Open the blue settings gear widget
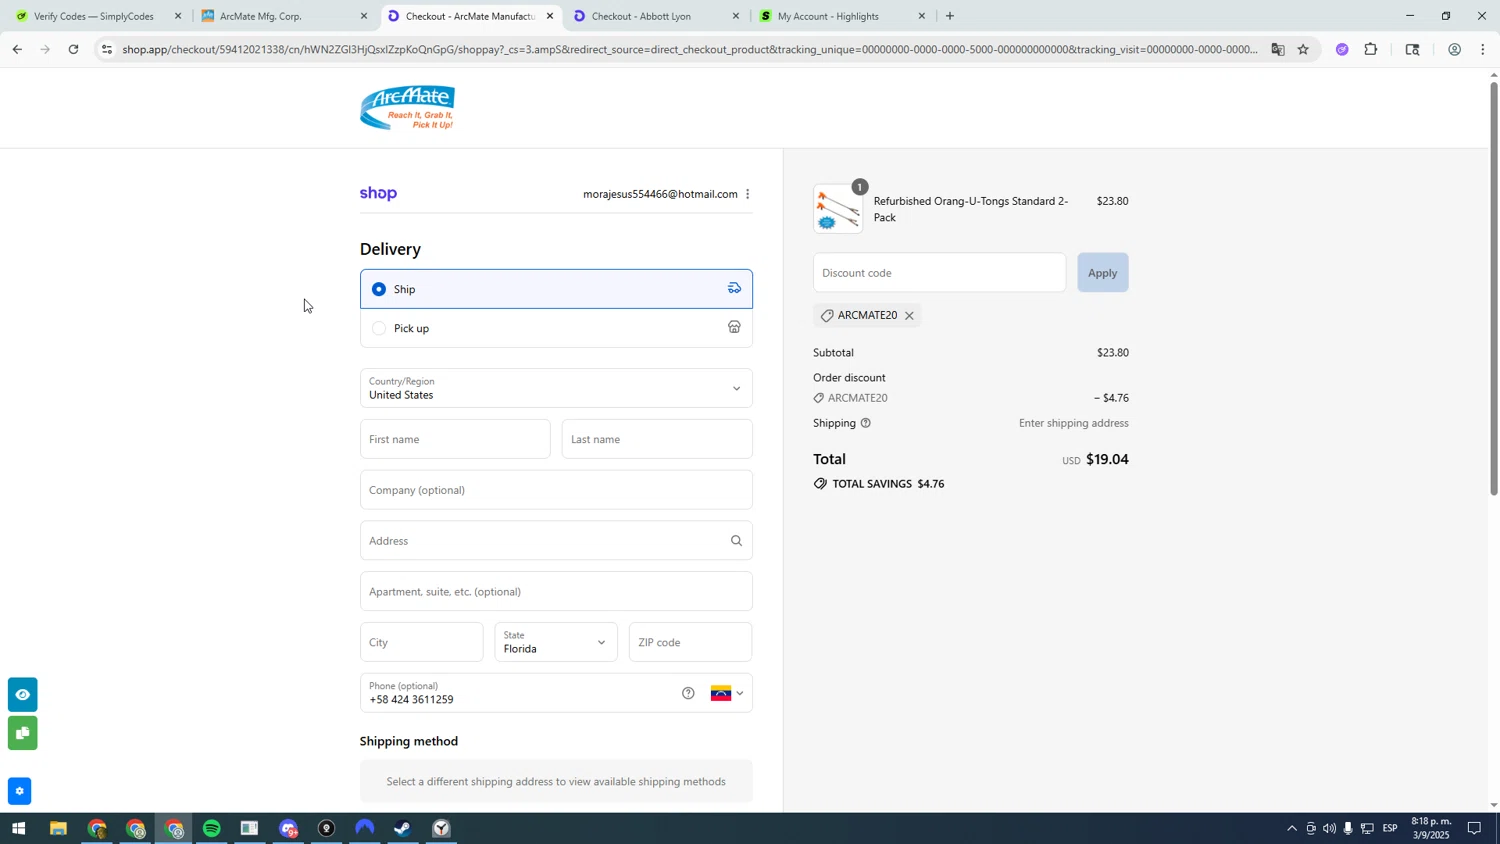The width and height of the screenshot is (1500, 844). pyautogui.click(x=19, y=792)
